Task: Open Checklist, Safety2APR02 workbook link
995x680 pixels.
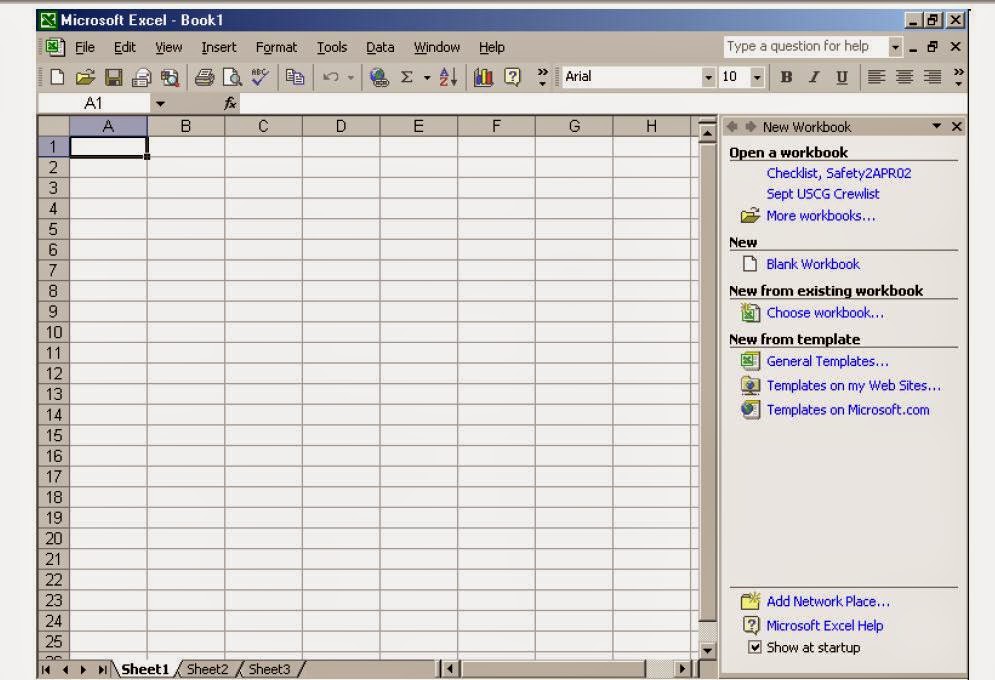Action: pyautogui.click(x=838, y=173)
